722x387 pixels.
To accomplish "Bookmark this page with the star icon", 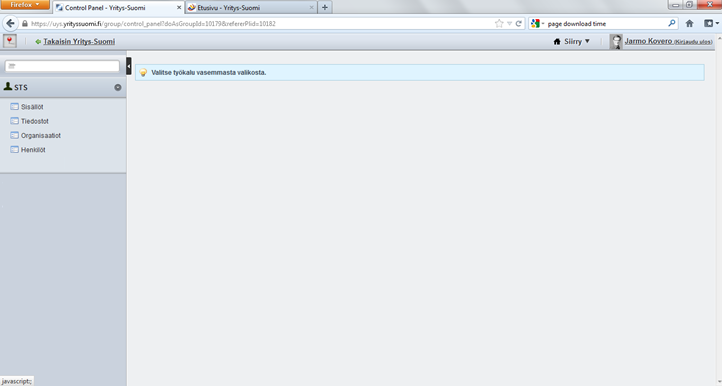I will (x=499, y=23).
